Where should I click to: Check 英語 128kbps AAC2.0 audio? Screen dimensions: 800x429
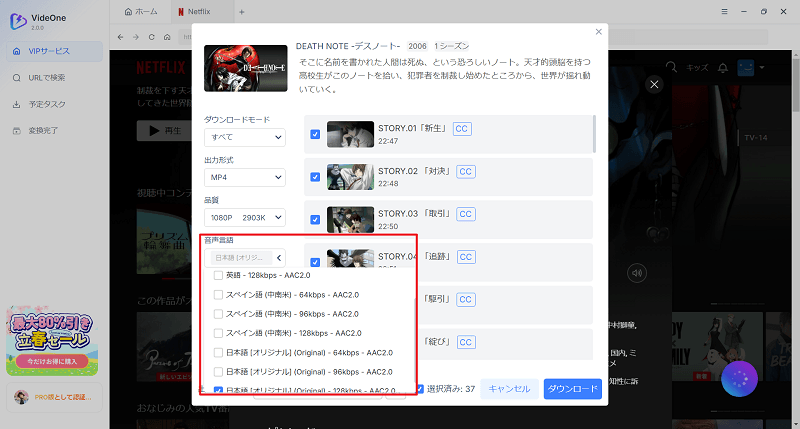point(218,275)
